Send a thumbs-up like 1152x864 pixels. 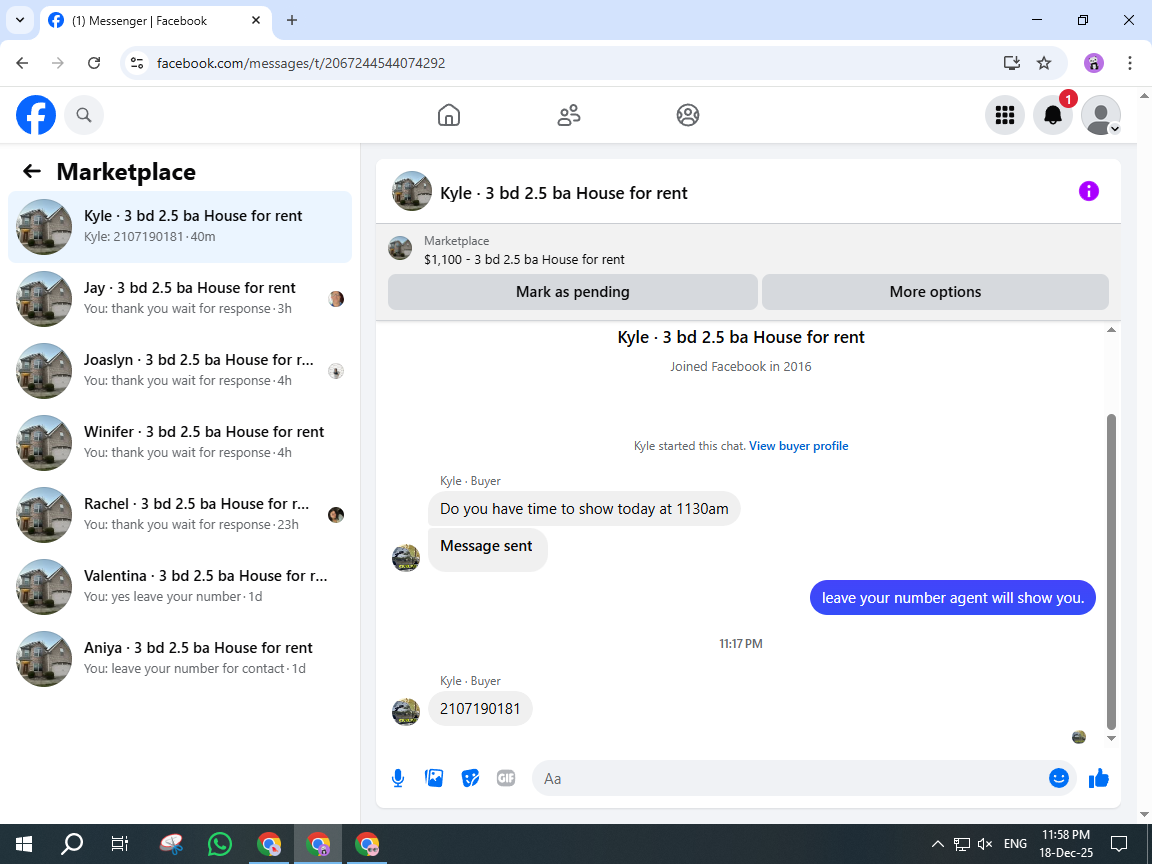click(x=1098, y=778)
